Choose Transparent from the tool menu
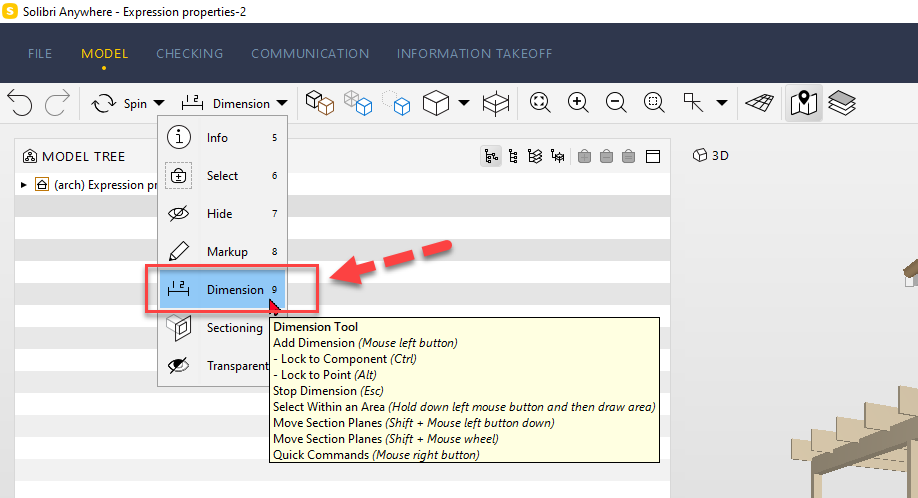Screen dimensions: 918x498 click(222, 366)
